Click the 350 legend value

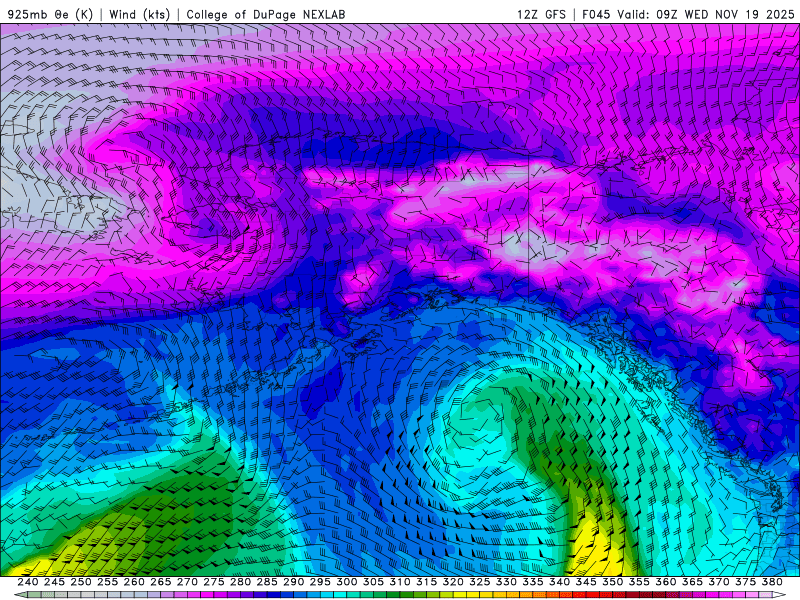click(x=612, y=582)
